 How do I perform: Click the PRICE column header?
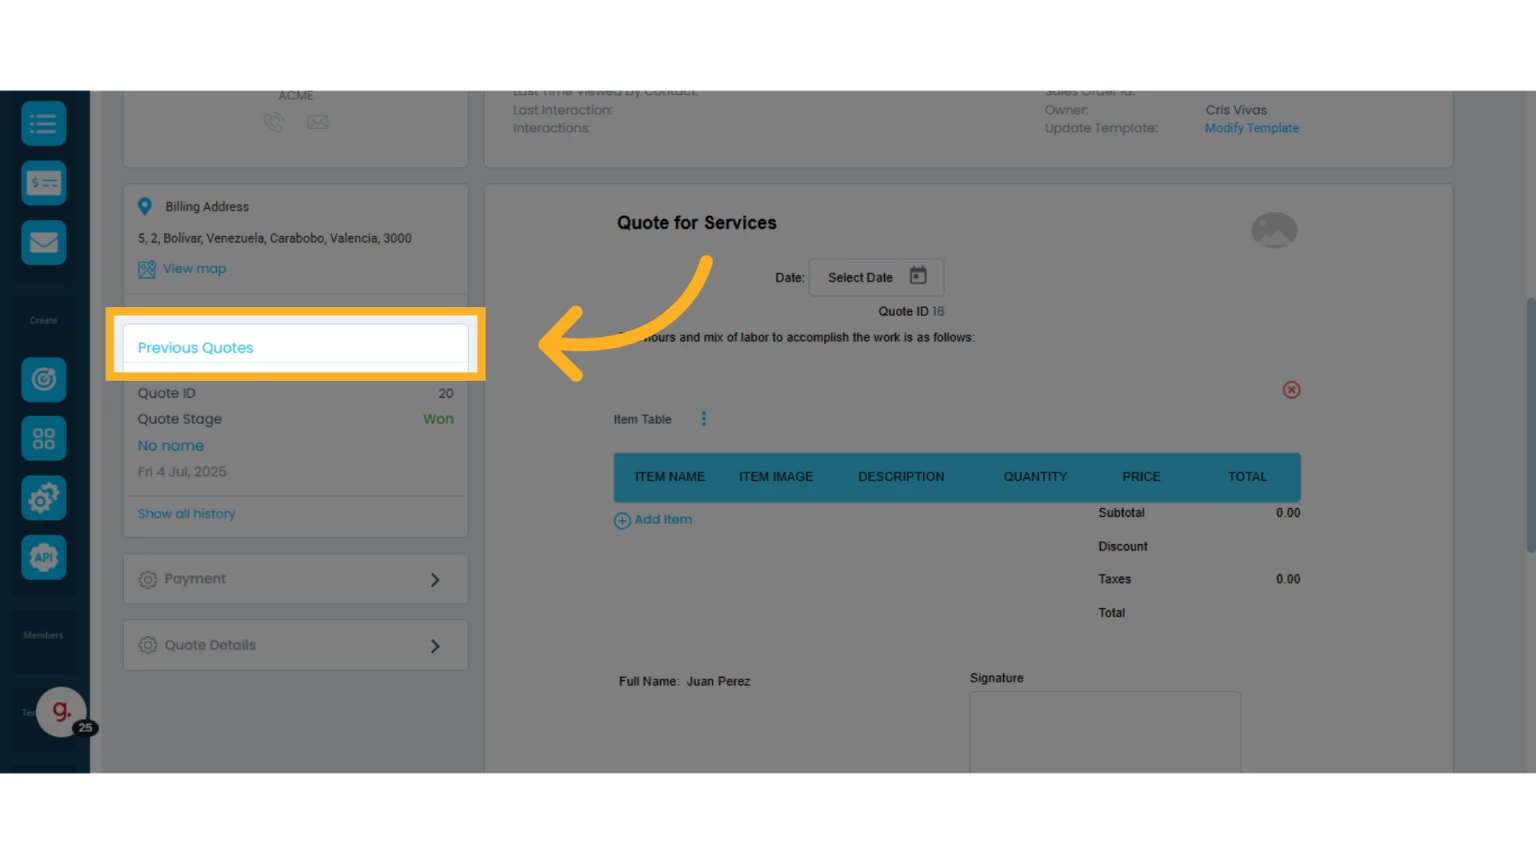[1141, 477]
